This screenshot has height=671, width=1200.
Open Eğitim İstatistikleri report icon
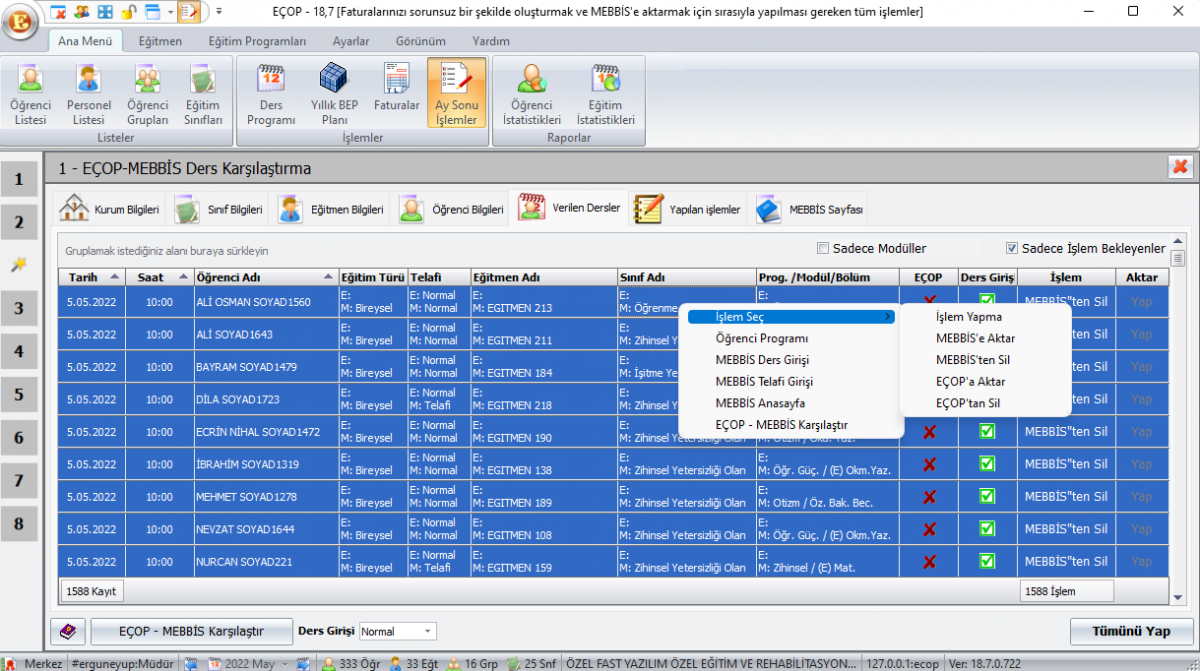[605, 95]
